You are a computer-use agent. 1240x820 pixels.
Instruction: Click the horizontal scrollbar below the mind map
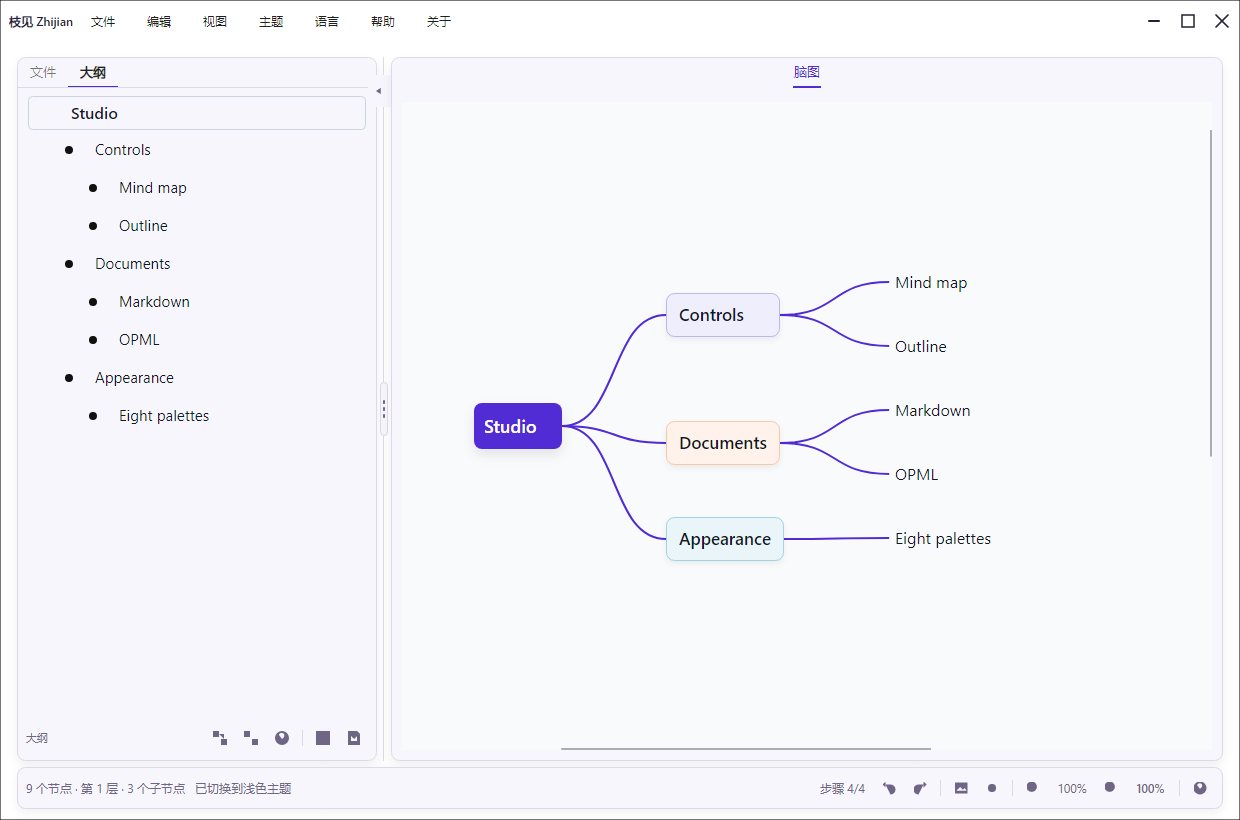point(746,748)
